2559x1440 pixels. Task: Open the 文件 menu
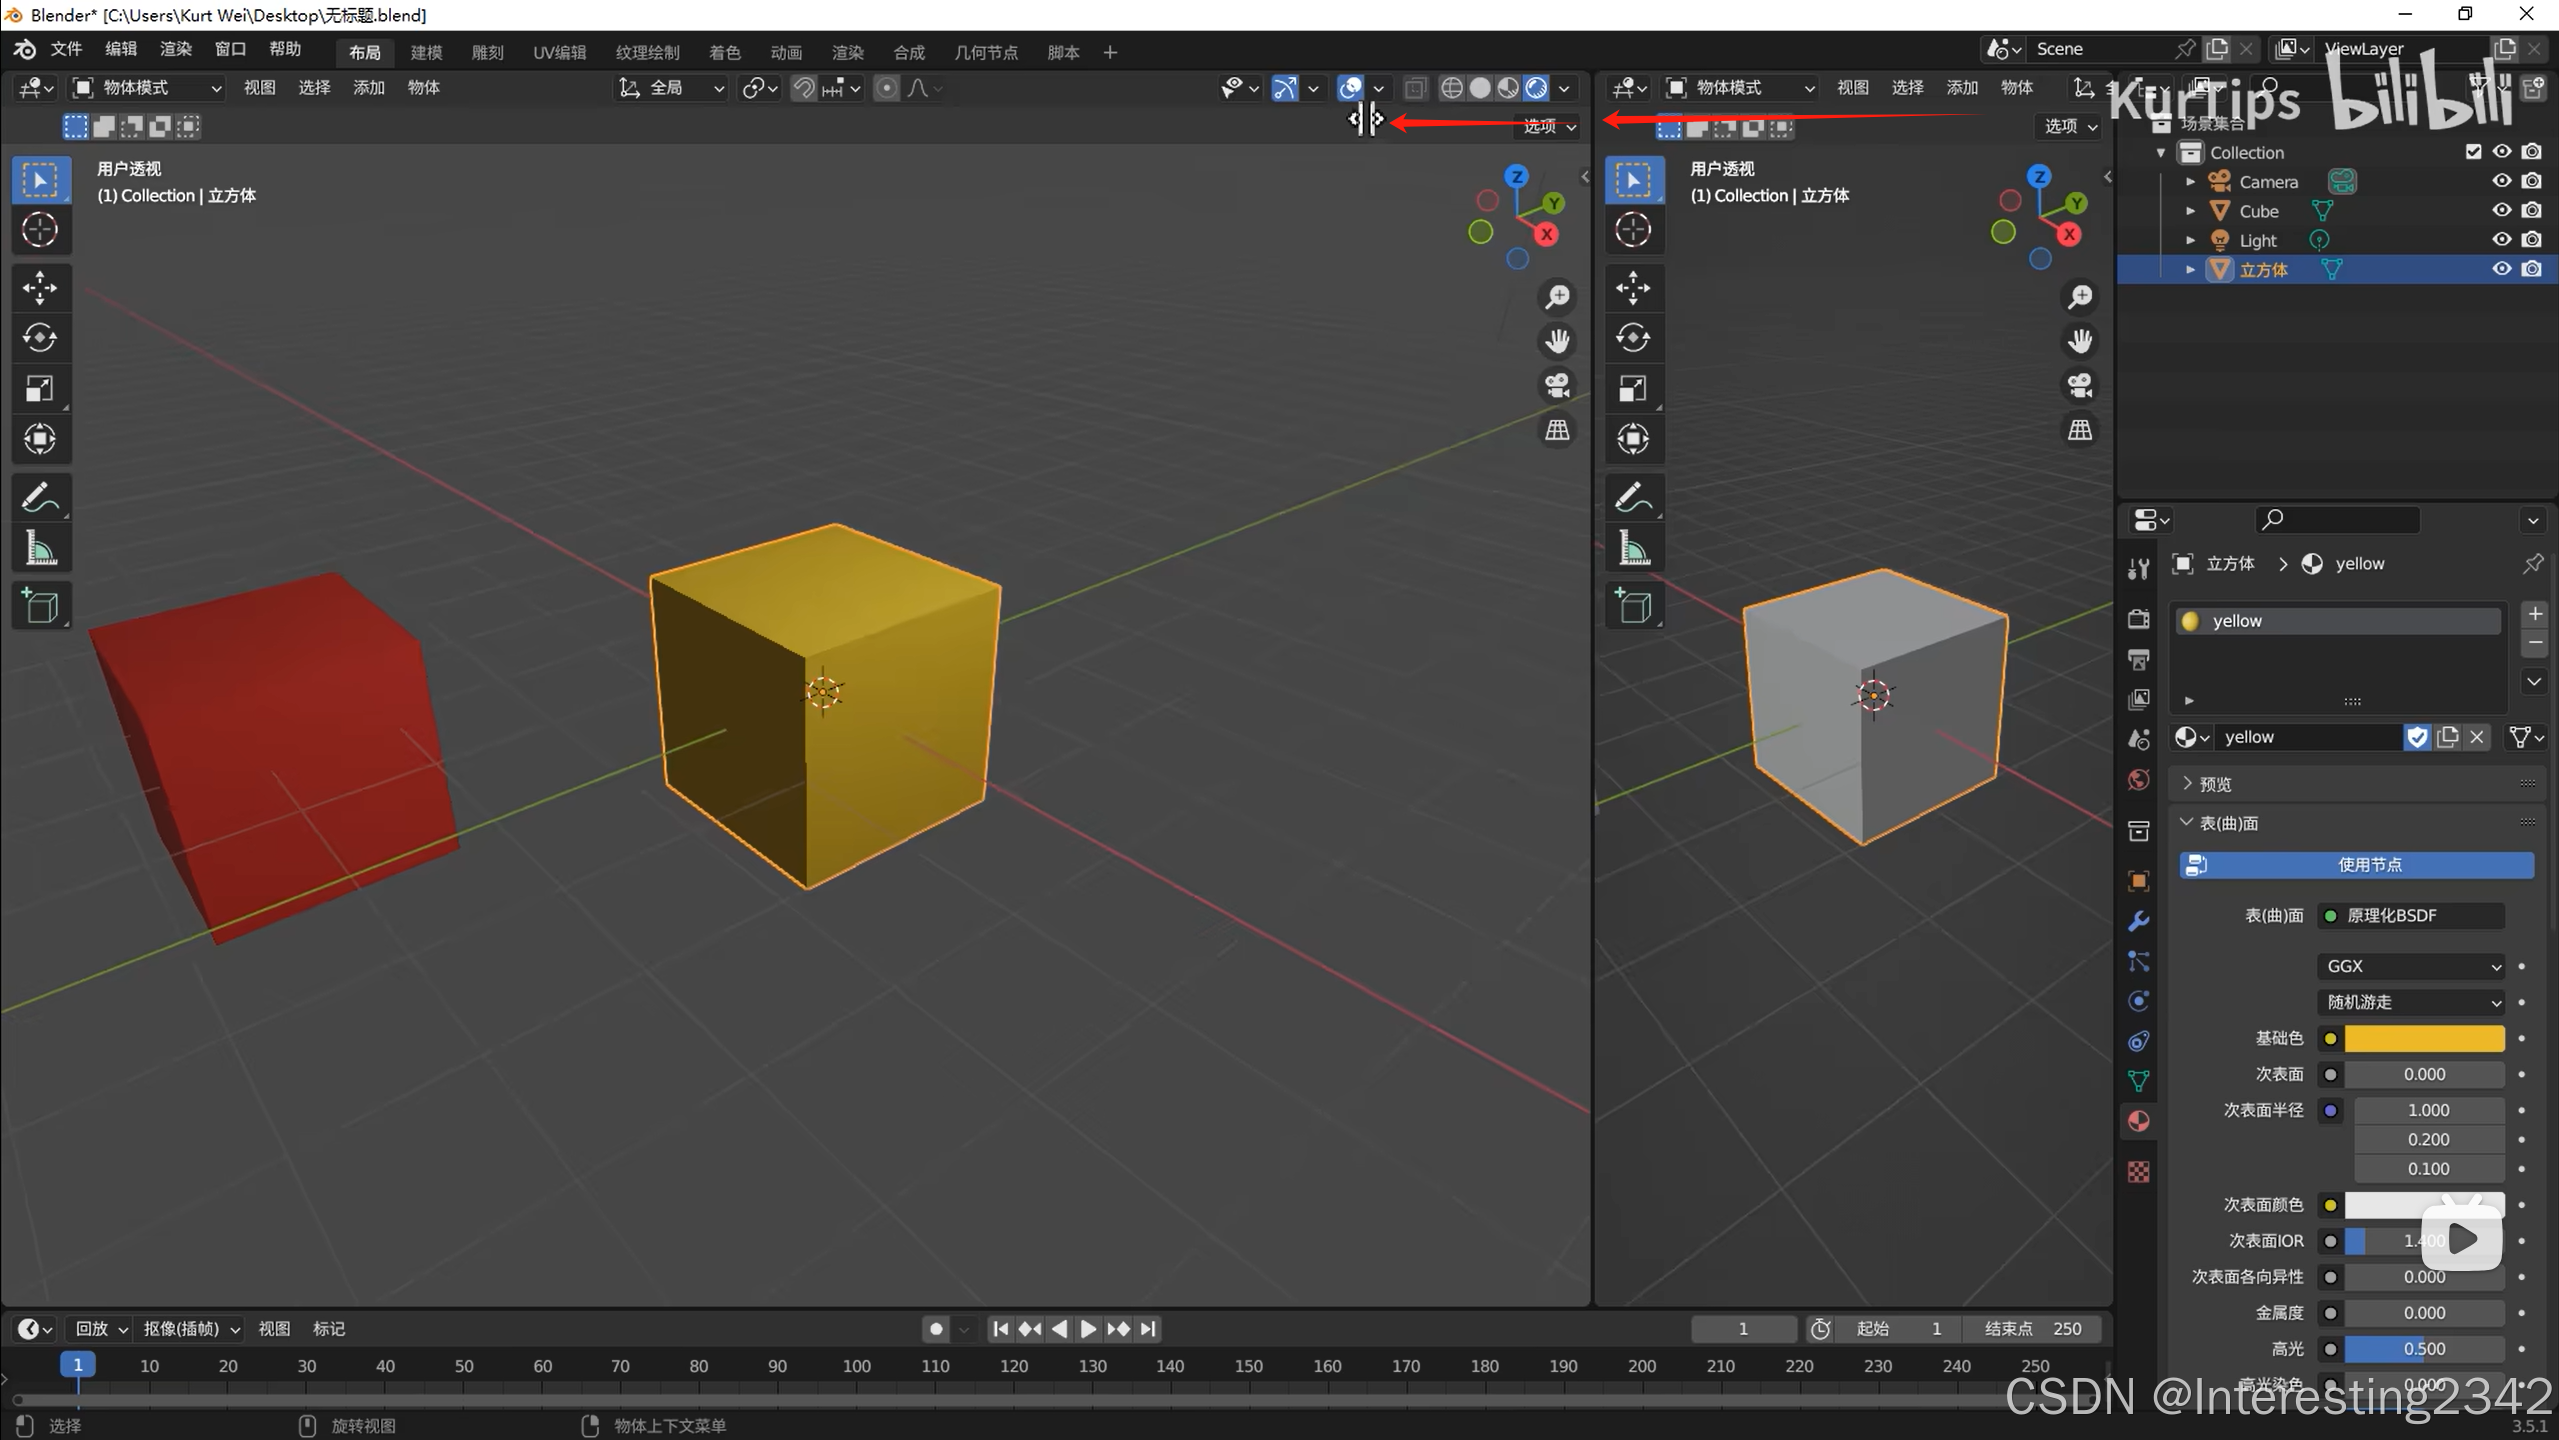pos(66,49)
